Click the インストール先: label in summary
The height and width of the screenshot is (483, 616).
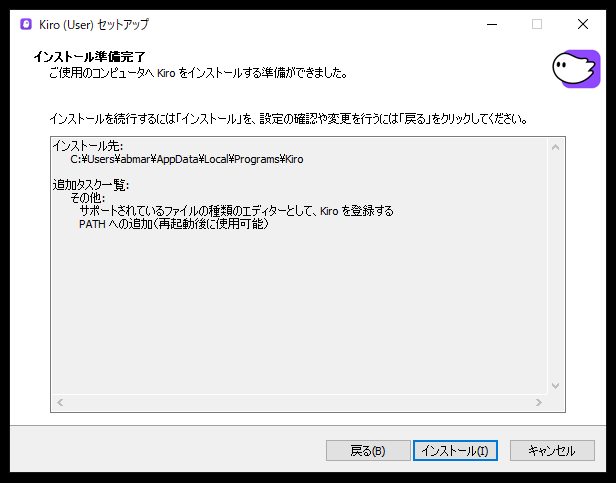(x=87, y=146)
